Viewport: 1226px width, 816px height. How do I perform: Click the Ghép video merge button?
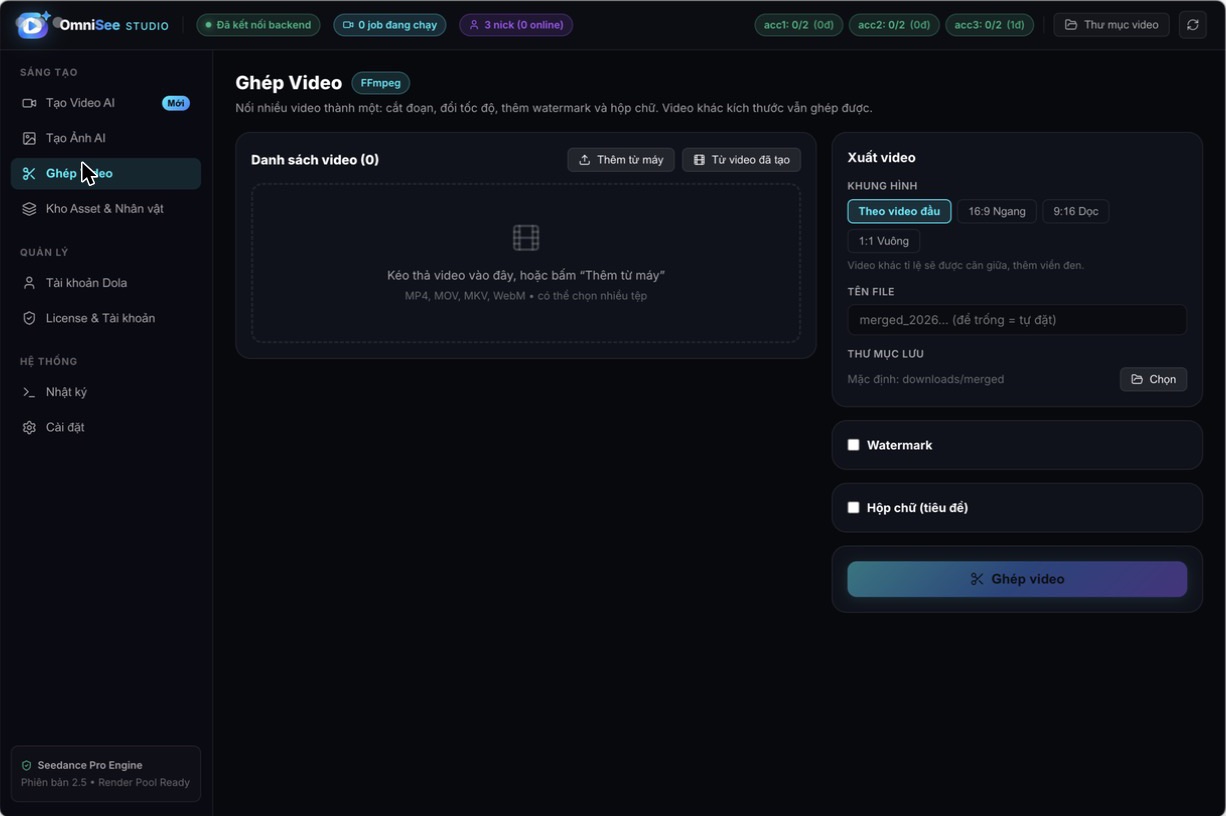point(1017,579)
